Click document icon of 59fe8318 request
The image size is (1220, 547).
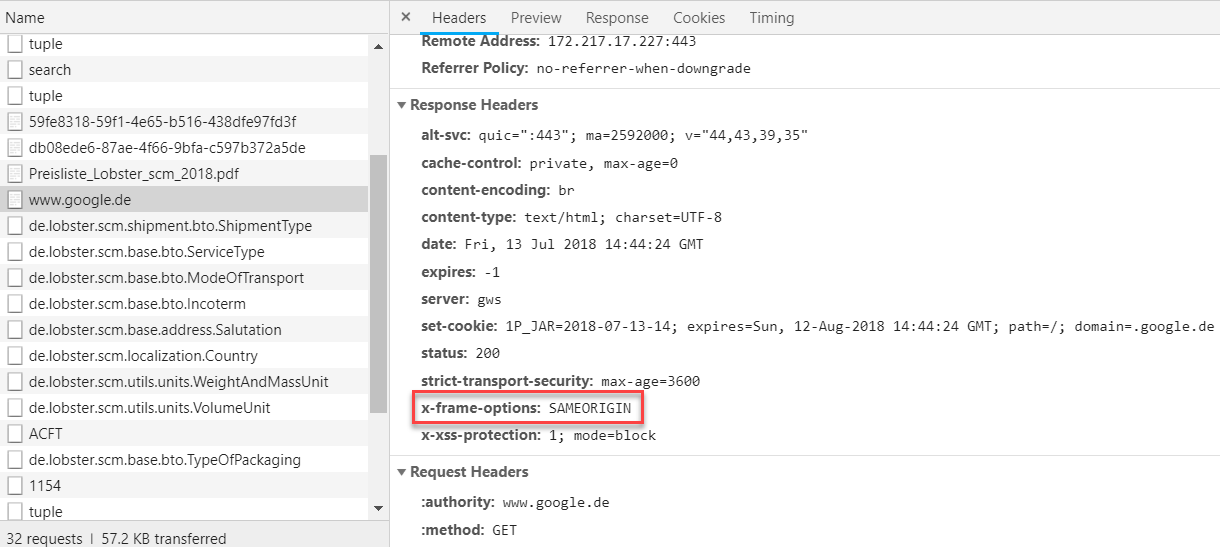tap(15, 122)
